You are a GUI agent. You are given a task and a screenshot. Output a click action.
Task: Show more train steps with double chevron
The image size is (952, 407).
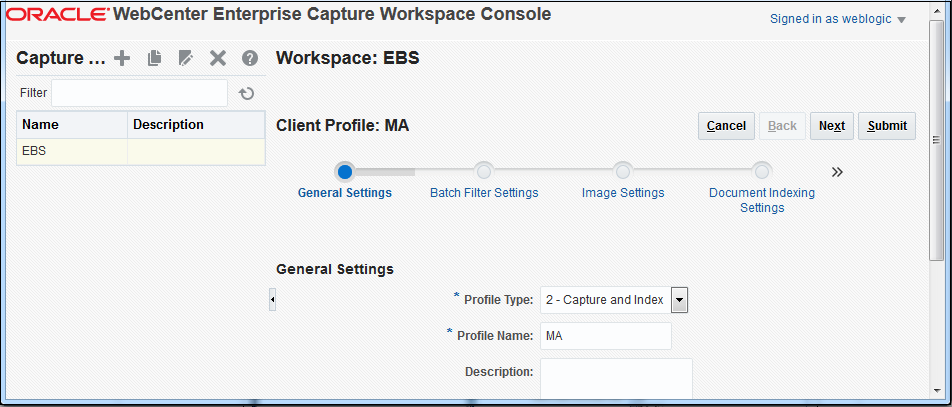point(837,171)
